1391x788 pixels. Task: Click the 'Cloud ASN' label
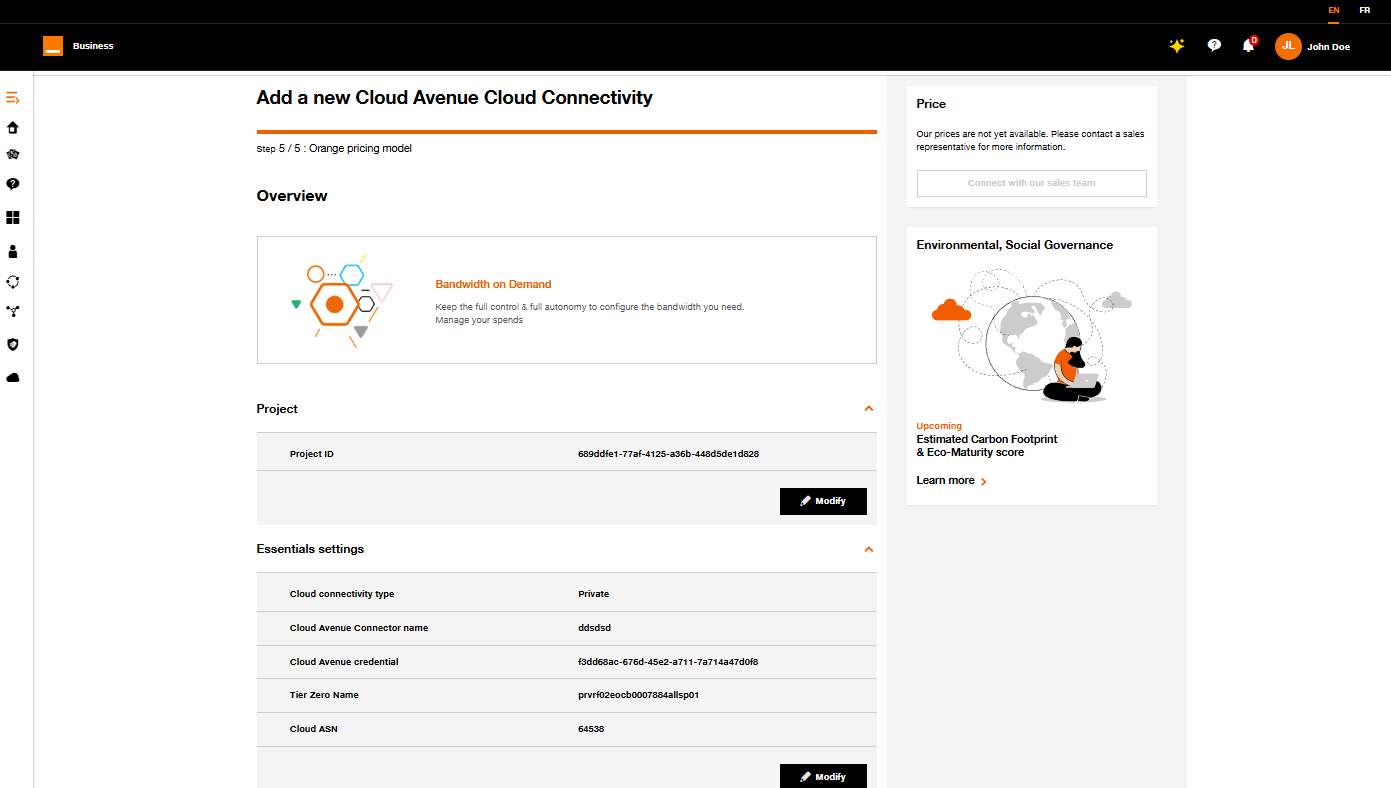[x=314, y=729]
